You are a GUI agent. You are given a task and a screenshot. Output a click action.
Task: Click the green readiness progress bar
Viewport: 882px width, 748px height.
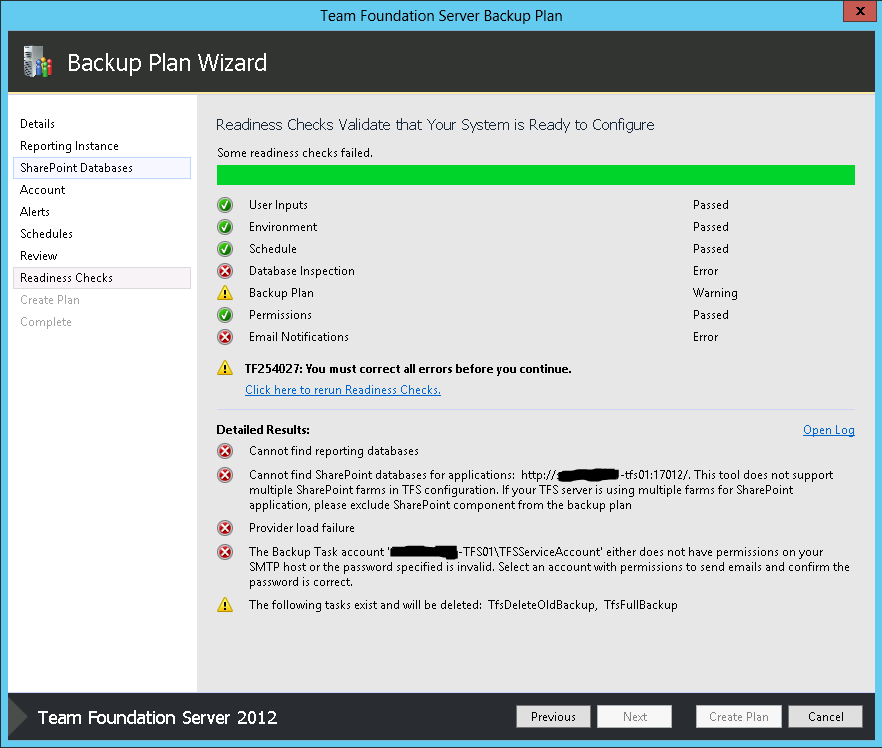tap(535, 176)
